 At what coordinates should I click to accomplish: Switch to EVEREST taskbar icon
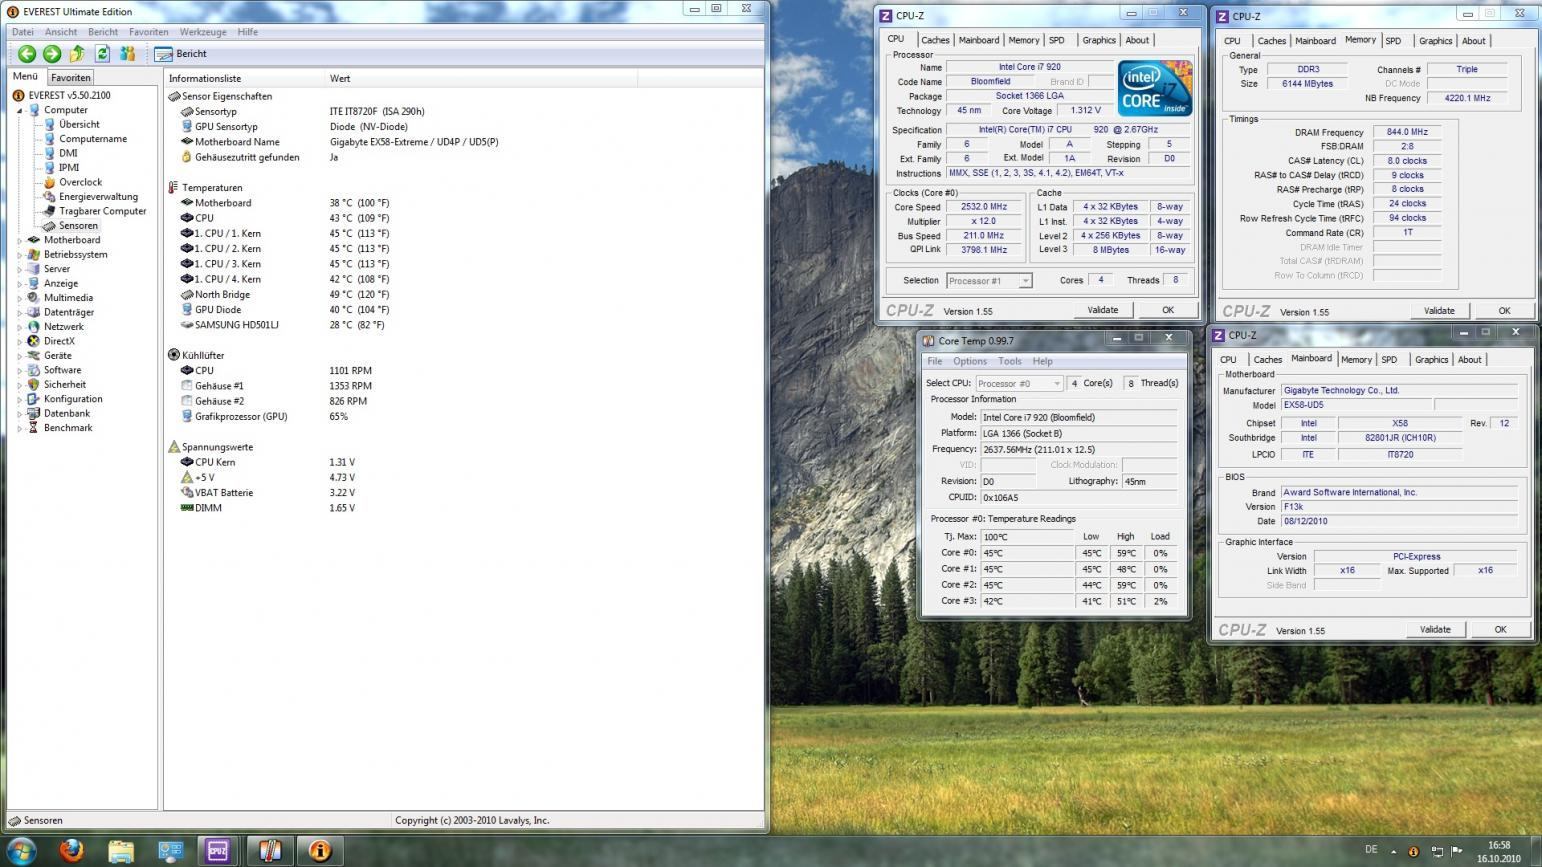coord(319,851)
